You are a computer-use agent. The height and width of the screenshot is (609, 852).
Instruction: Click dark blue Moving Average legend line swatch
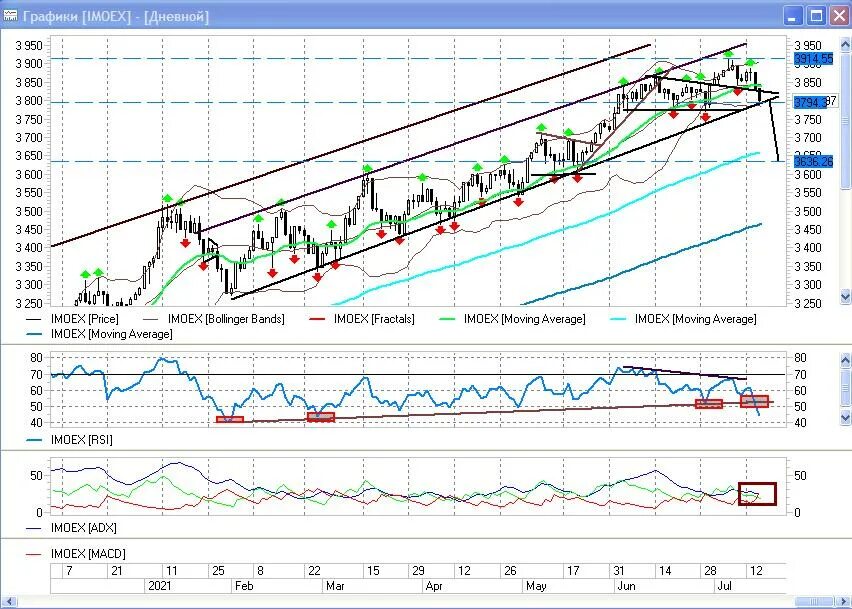tap(34, 335)
